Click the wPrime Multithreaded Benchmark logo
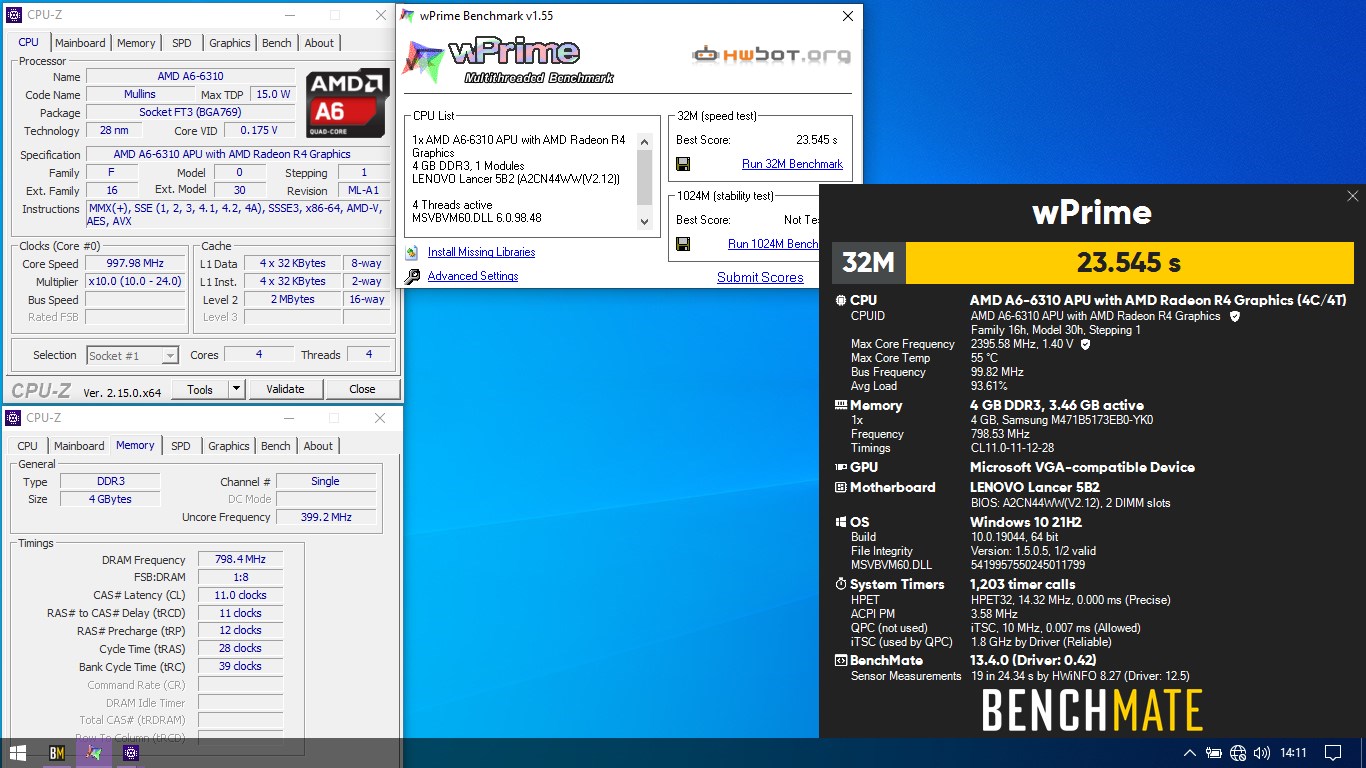Viewport: 1366px width, 768px height. point(508,59)
